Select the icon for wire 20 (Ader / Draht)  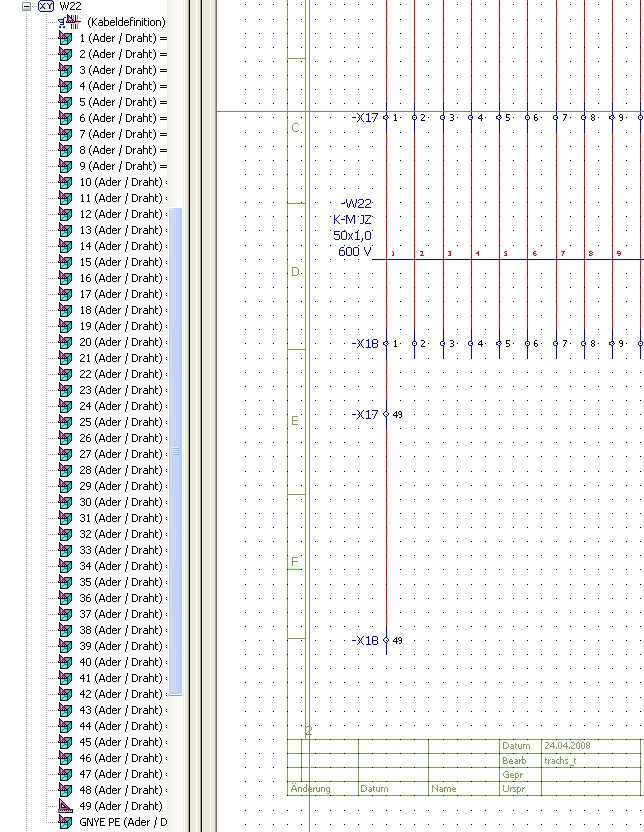(65, 342)
